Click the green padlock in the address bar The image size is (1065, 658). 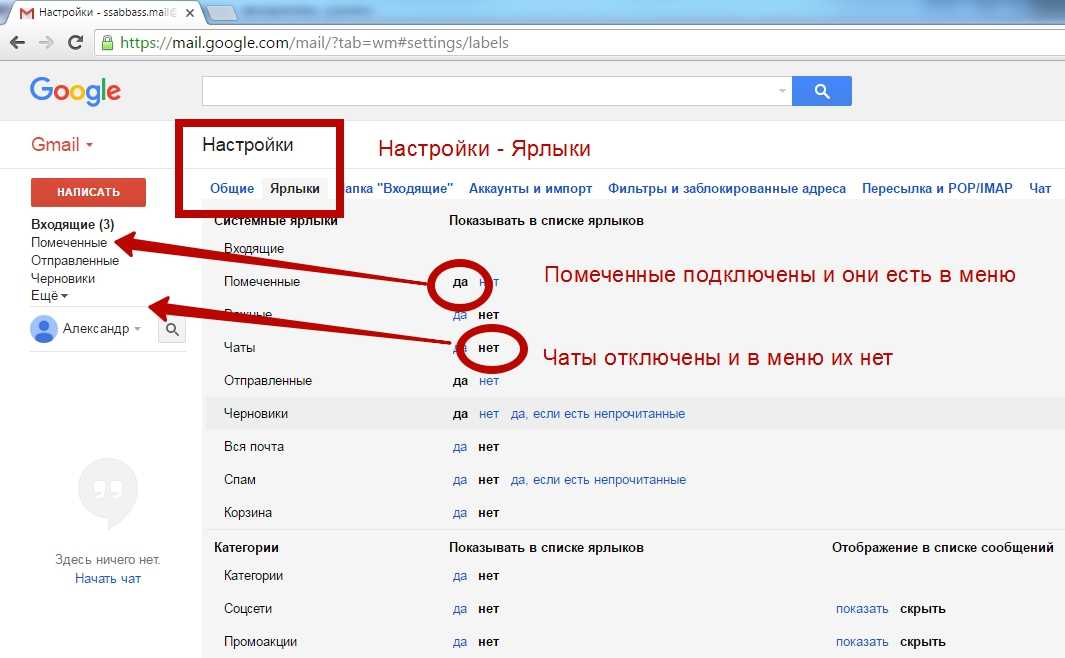(108, 43)
